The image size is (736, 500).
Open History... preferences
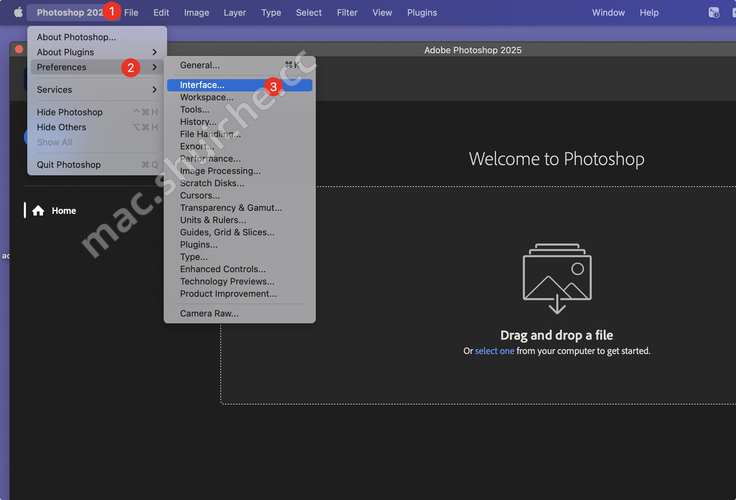pyautogui.click(x=239, y=122)
